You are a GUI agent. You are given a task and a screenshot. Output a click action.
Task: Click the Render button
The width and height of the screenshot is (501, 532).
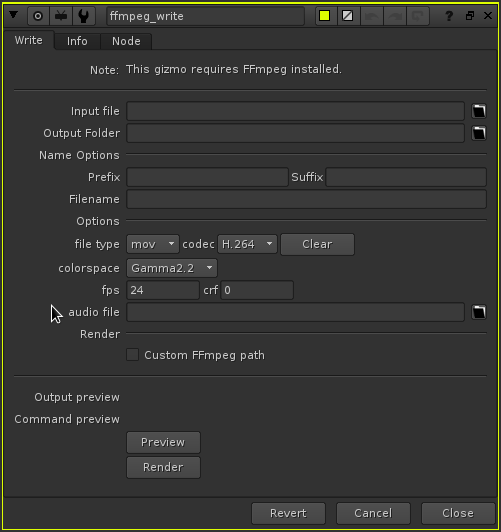(x=163, y=467)
